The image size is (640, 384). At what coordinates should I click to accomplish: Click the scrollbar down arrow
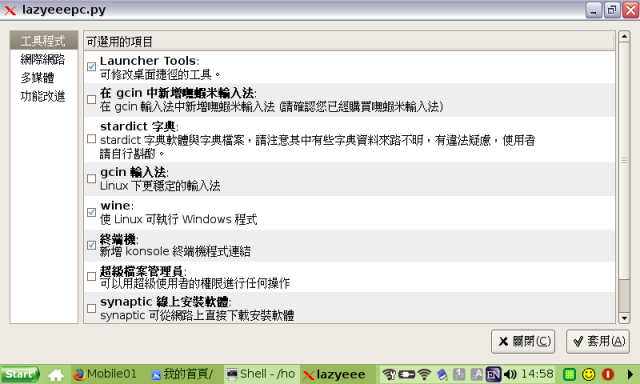[624, 317]
